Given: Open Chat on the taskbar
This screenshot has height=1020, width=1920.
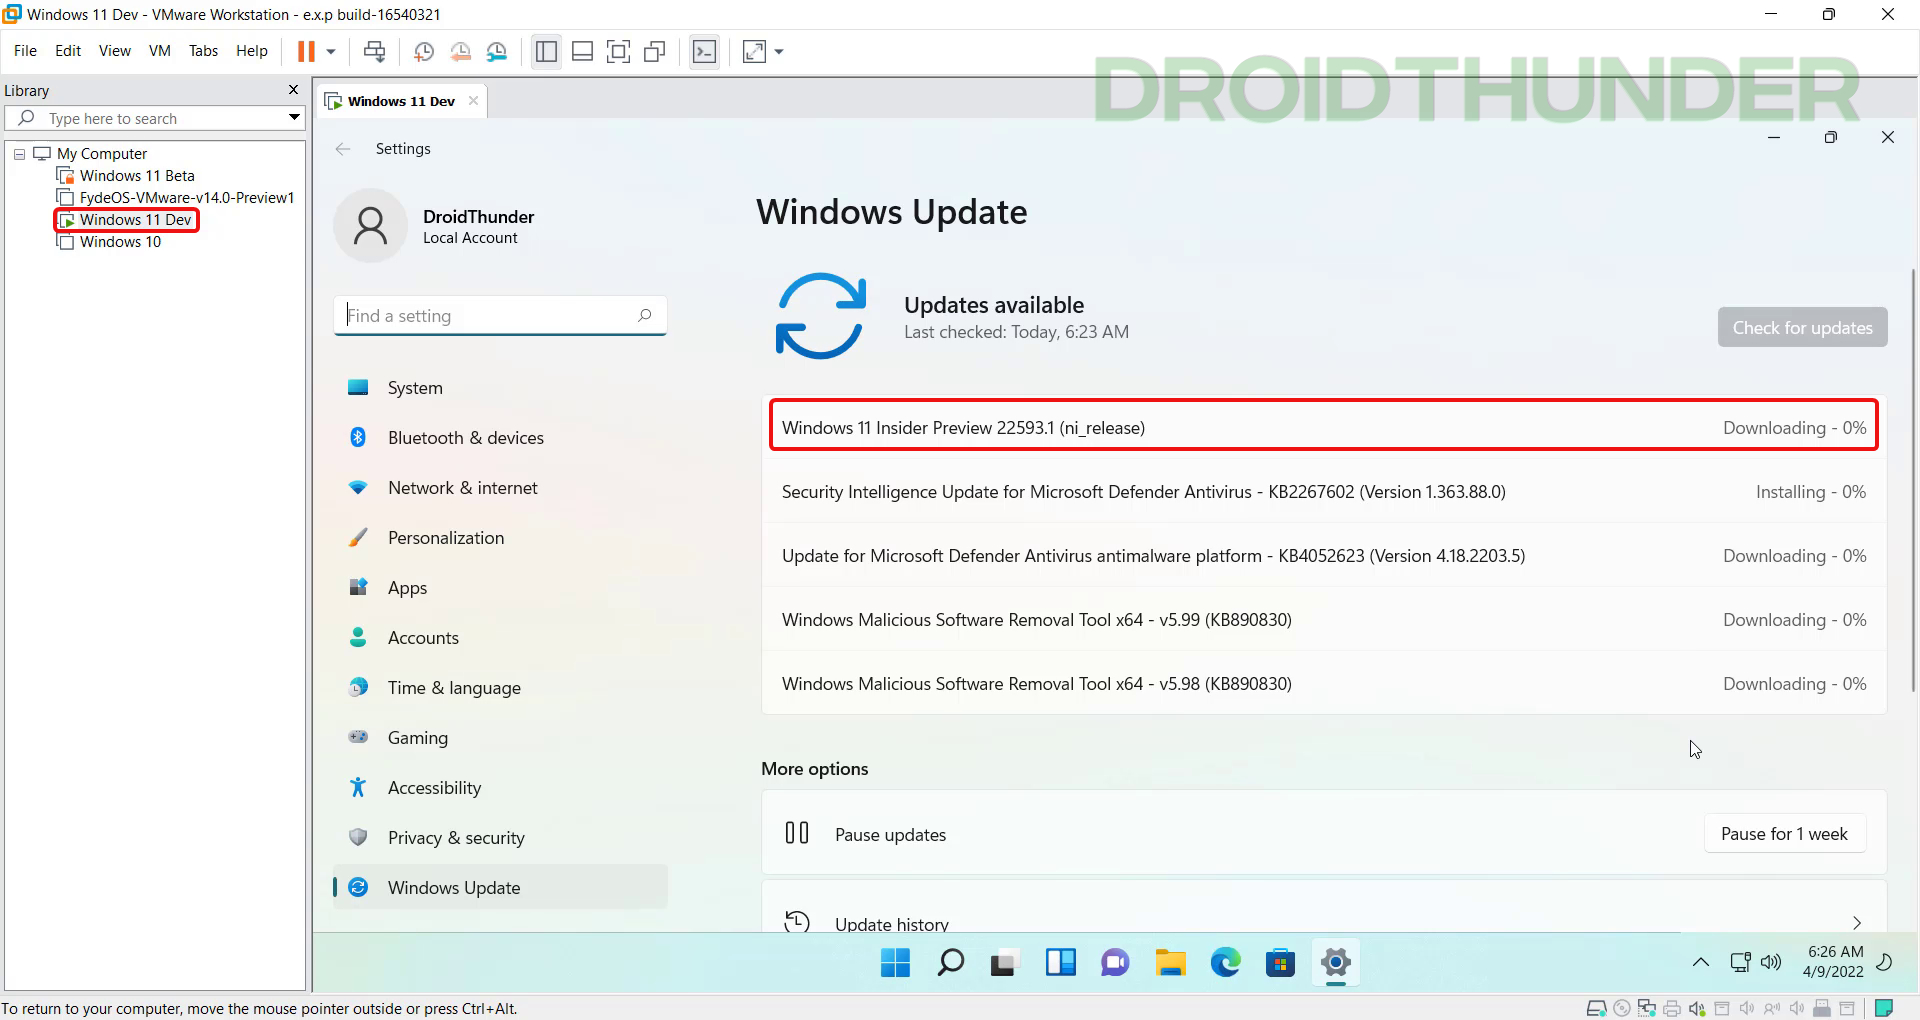Looking at the screenshot, I should [1115, 963].
